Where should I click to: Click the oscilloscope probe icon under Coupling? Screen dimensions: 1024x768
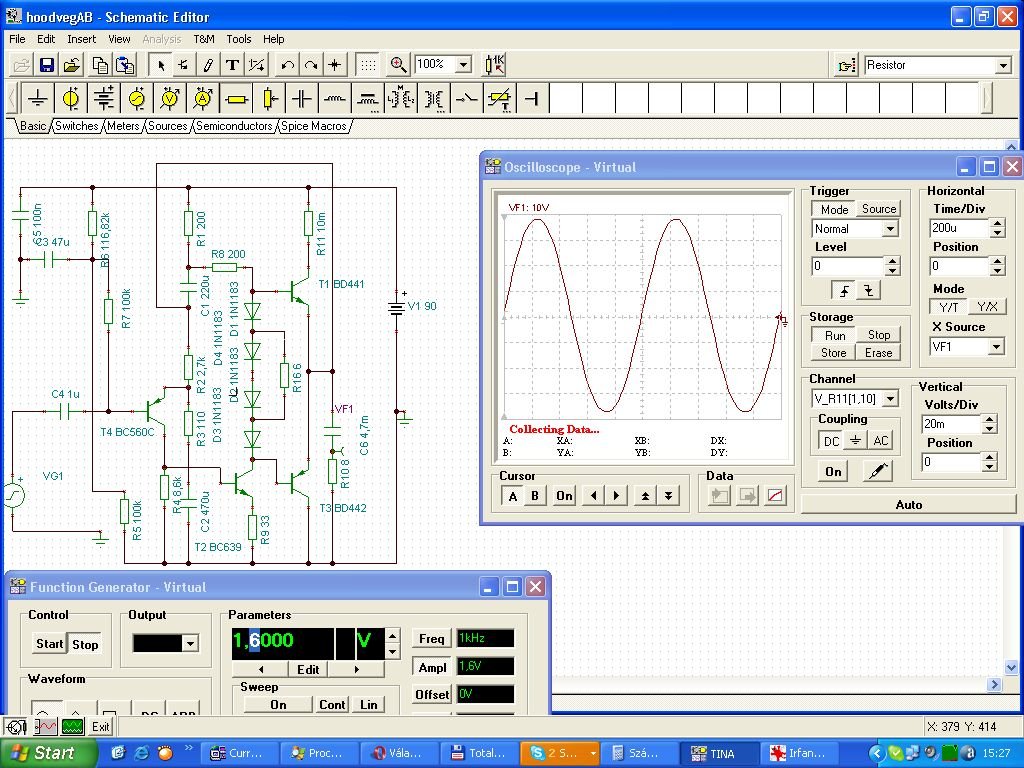pos(877,471)
